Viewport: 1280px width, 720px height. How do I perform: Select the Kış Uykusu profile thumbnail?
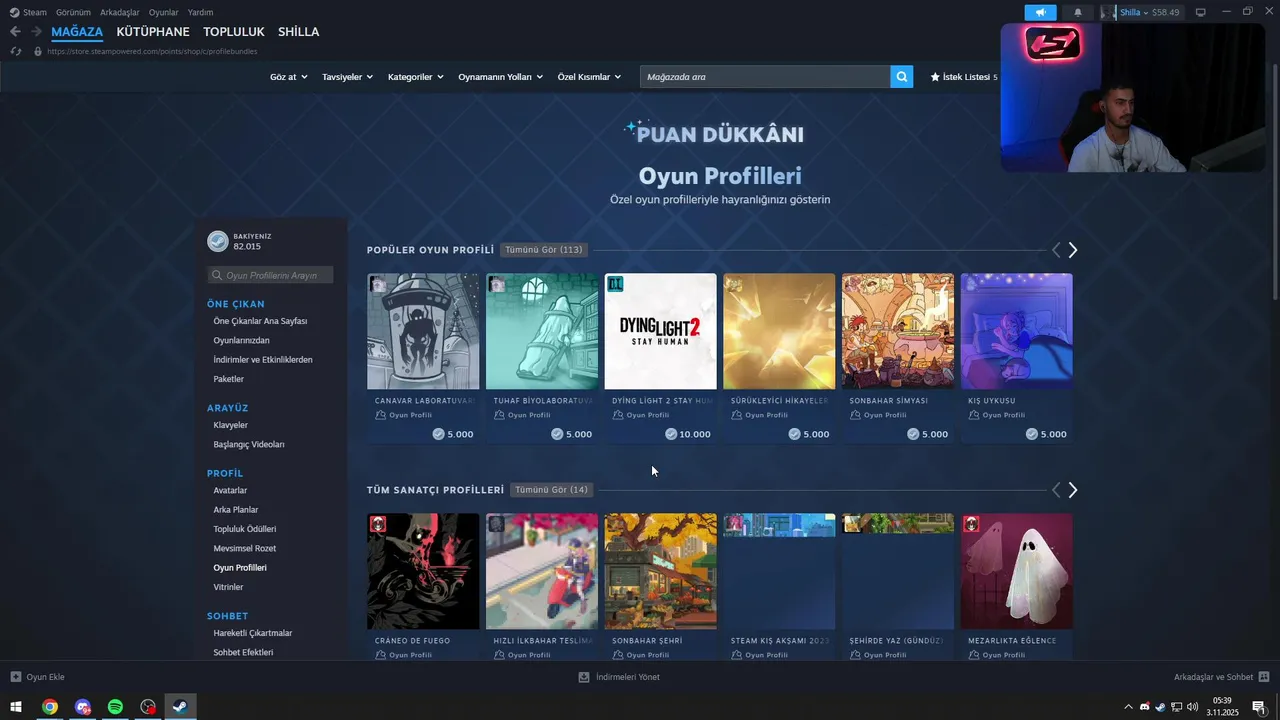(1016, 332)
